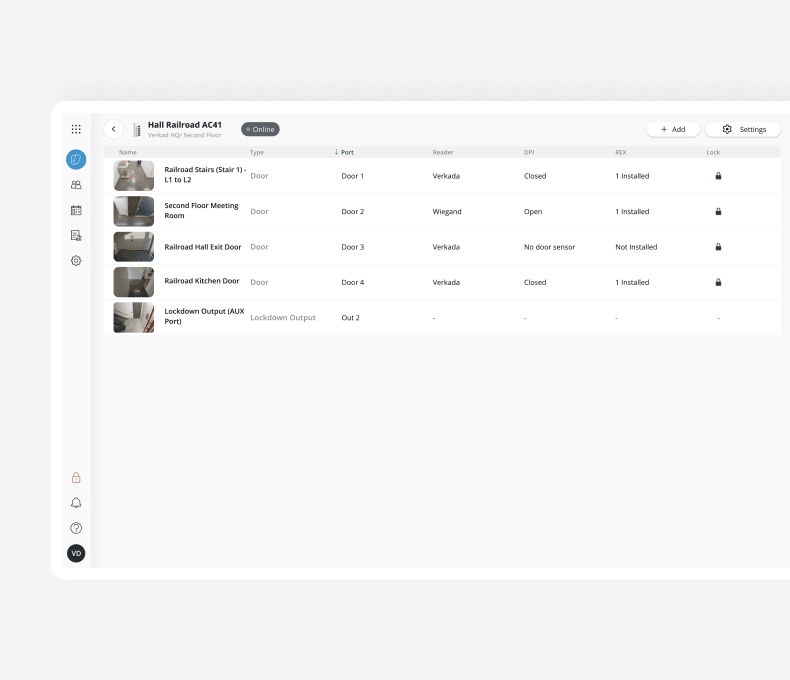This screenshot has width=790, height=680.
Task: Open Railroad Stairs (Stair 1) entry
Action: point(205,175)
